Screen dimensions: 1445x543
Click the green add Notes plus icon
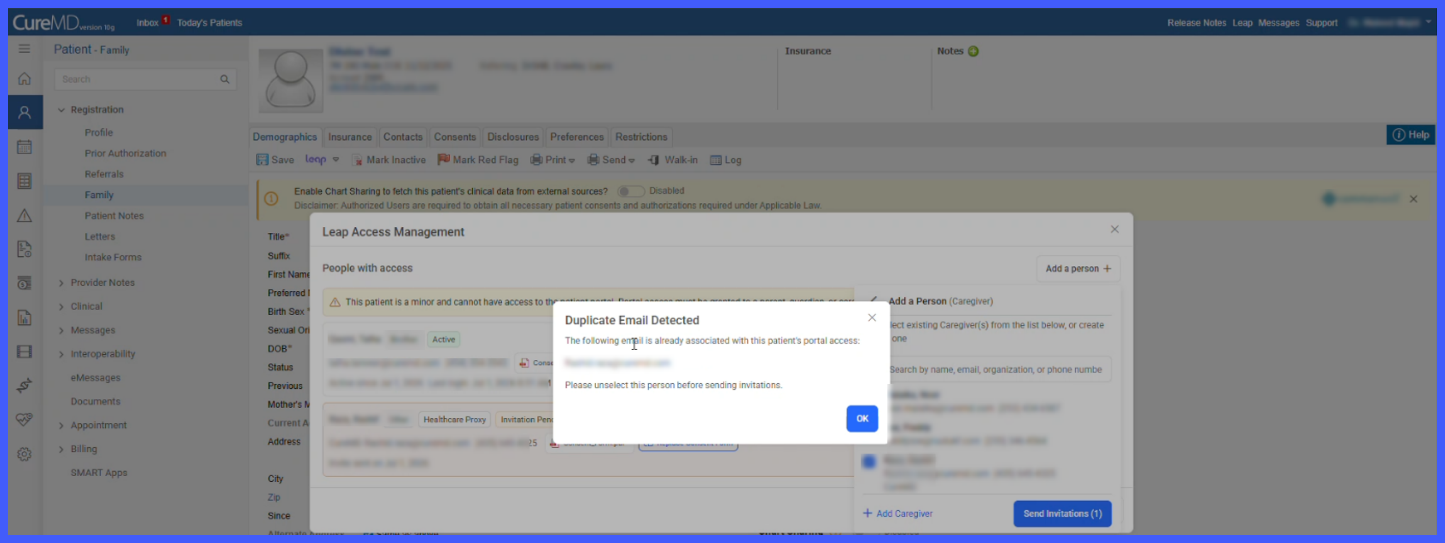coord(973,51)
